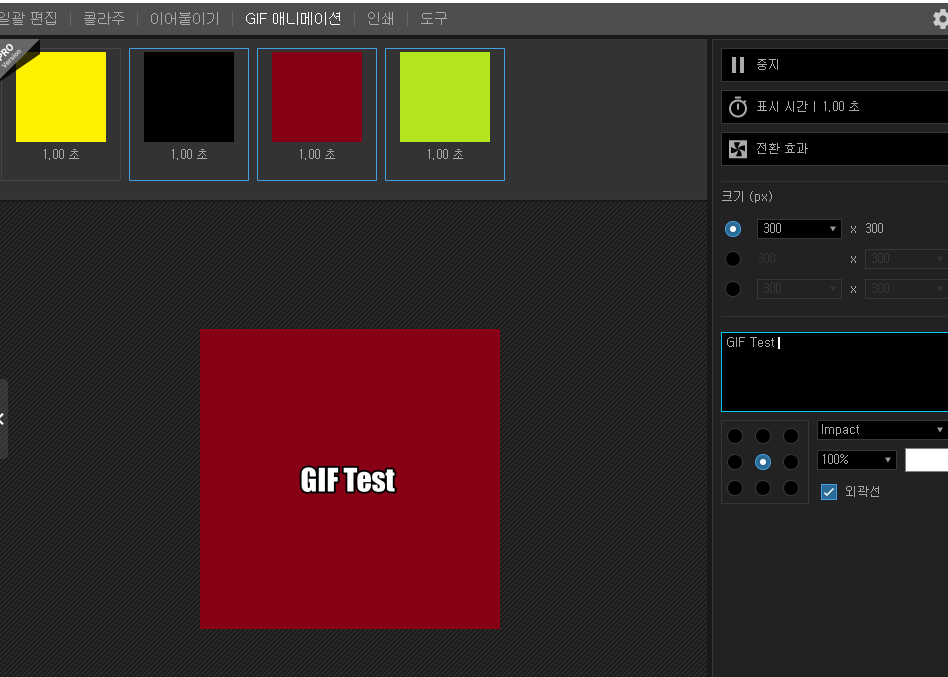Select the black frame thumbnail
The width and height of the screenshot is (948, 677).
coord(189,97)
